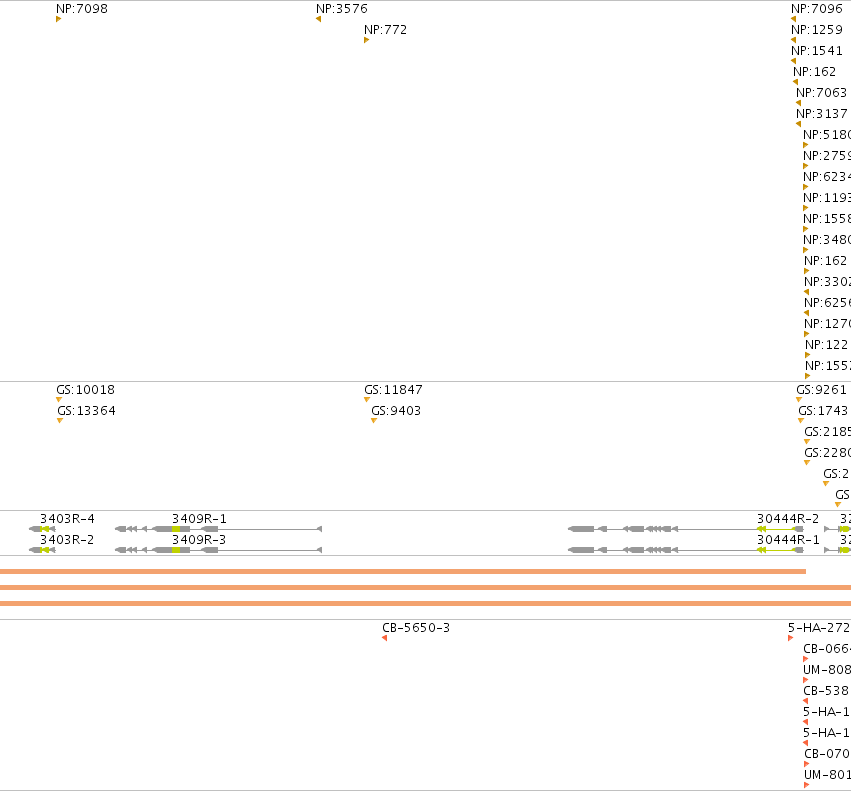Select the label beginning CB-538

point(827,691)
